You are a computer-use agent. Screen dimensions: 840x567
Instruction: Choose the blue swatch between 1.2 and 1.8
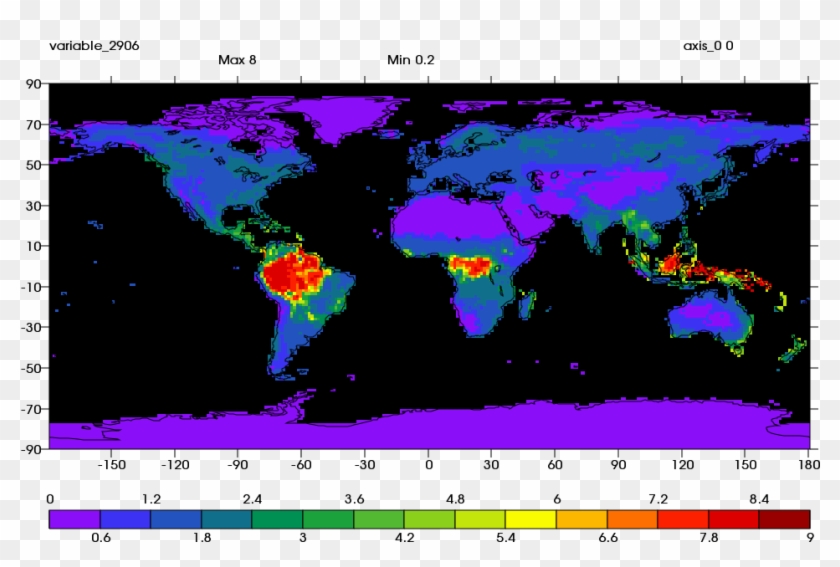click(176, 519)
